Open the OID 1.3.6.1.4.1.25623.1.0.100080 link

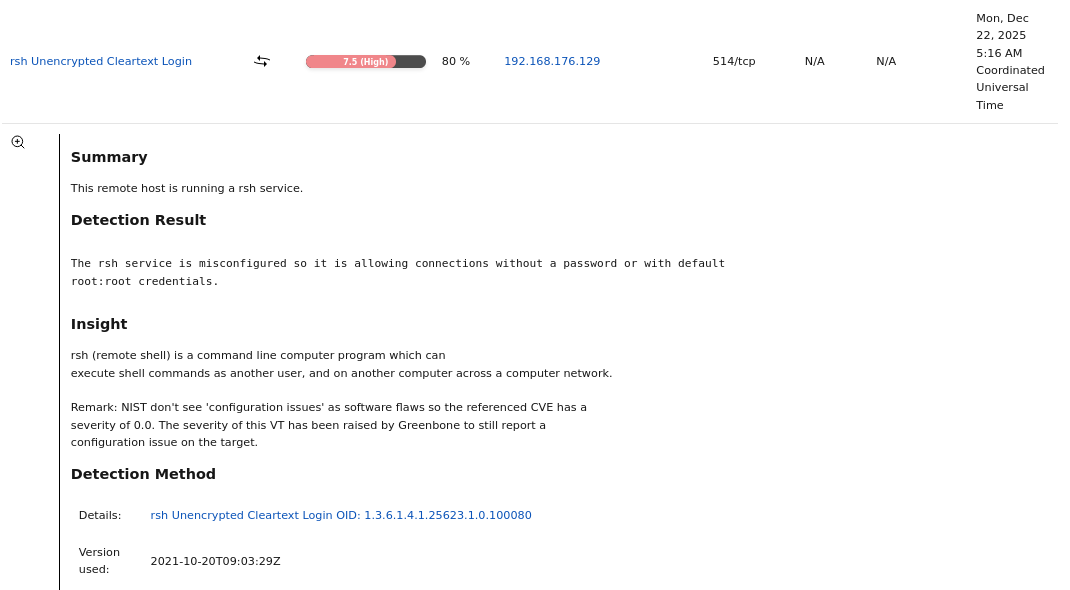pyautogui.click(x=341, y=515)
